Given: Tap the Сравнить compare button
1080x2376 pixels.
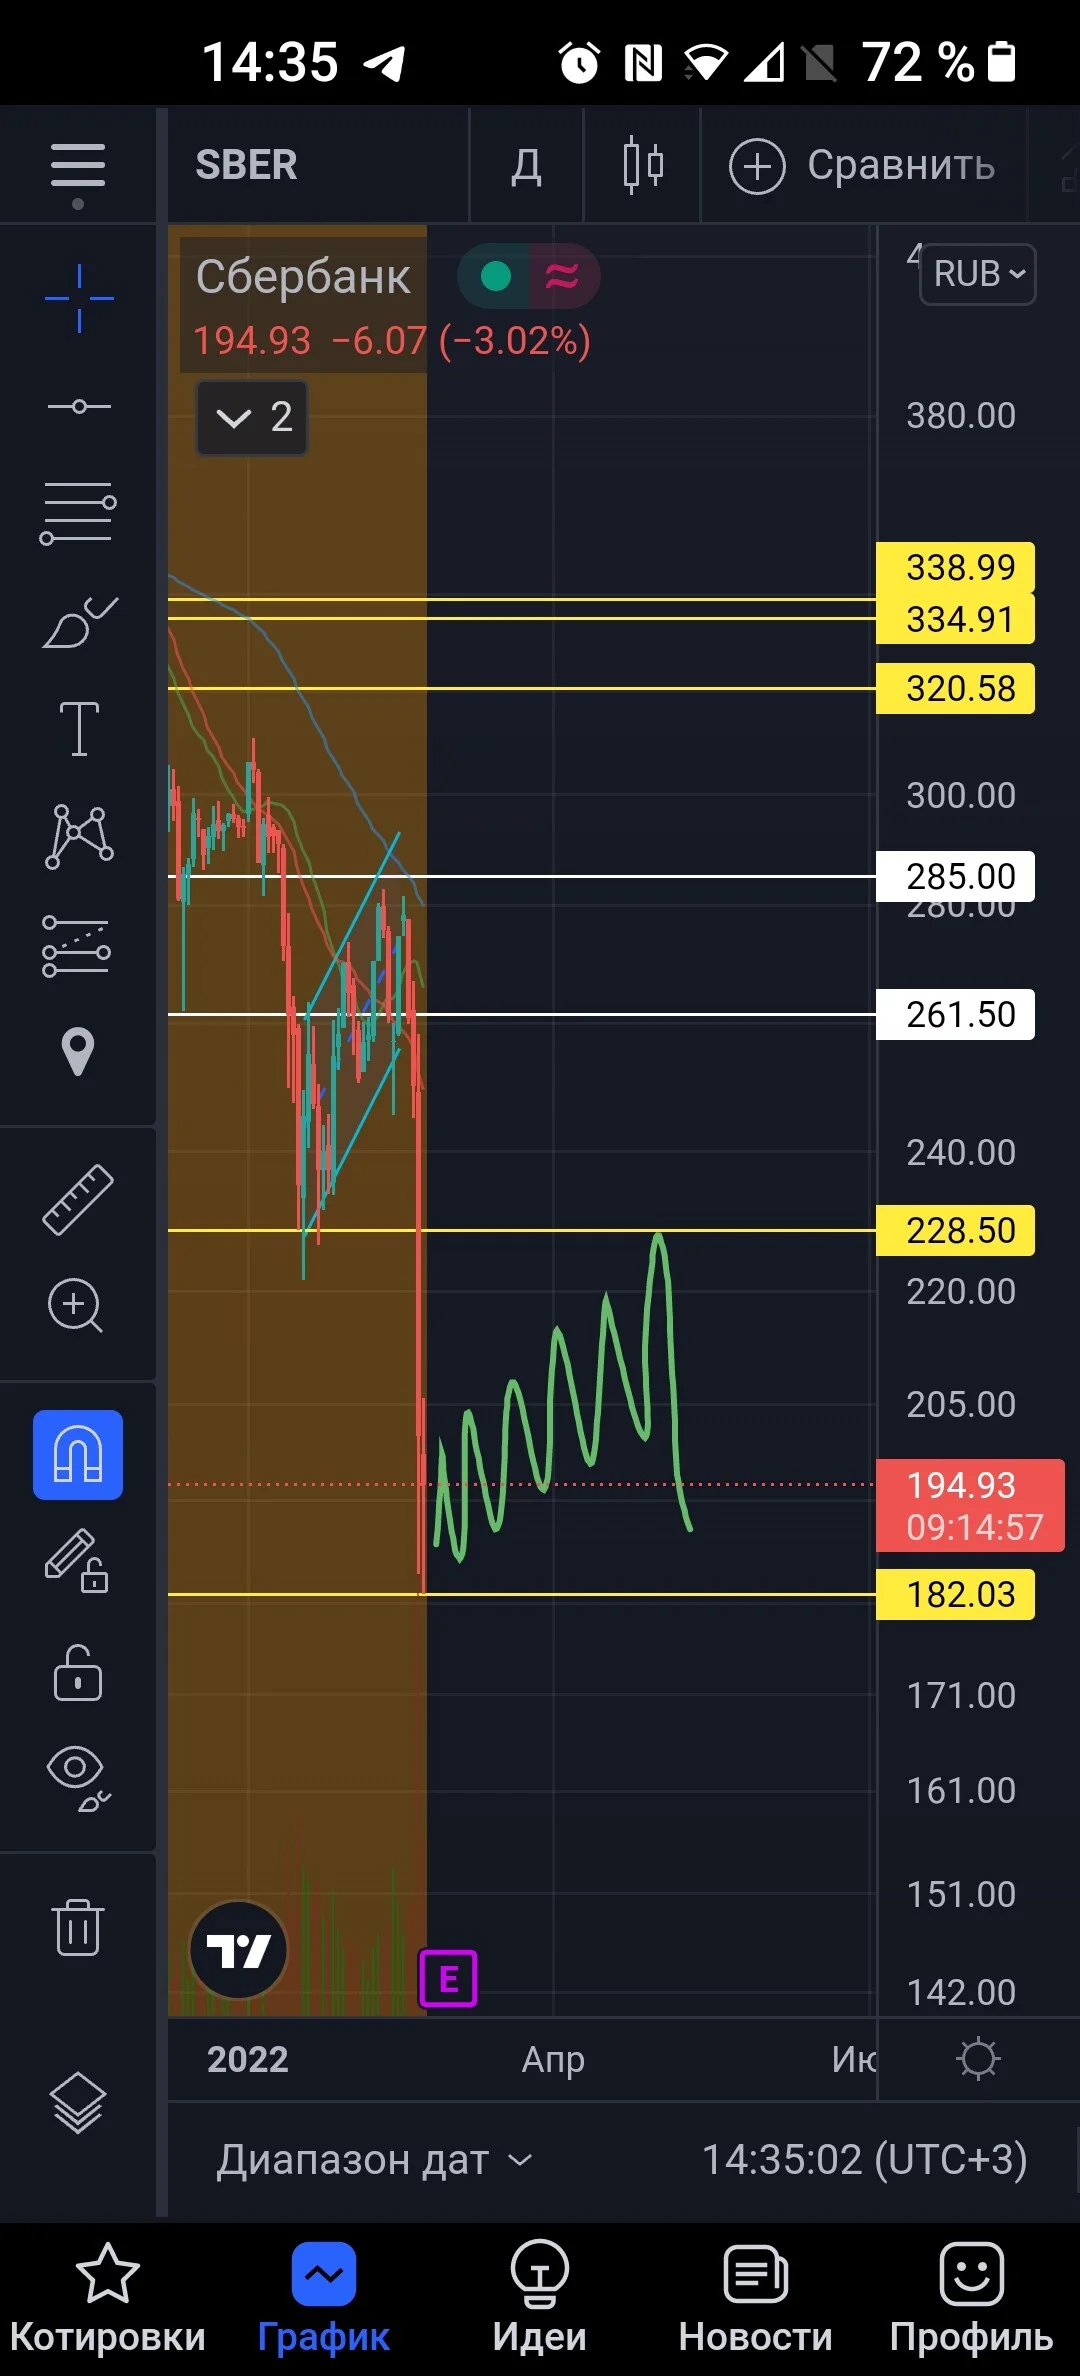Looking at the screenshot, I should (862, 166).
